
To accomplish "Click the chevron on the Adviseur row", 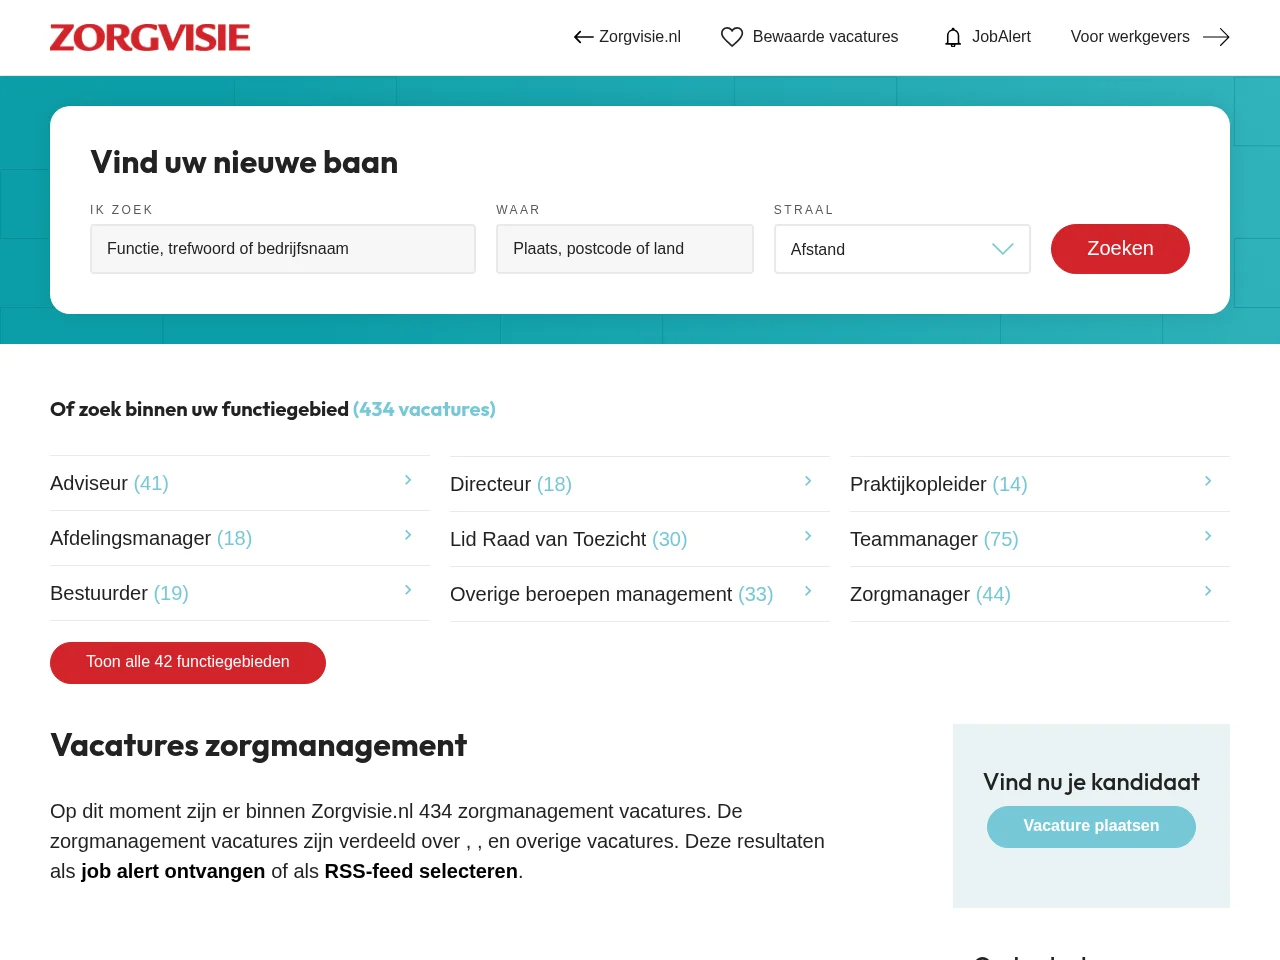I will 408,480.
